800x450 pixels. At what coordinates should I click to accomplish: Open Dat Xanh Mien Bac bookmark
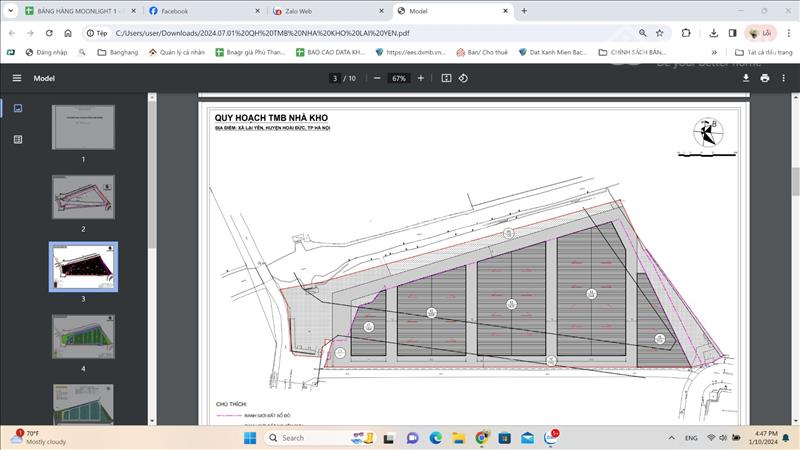(x=553, y=52)
